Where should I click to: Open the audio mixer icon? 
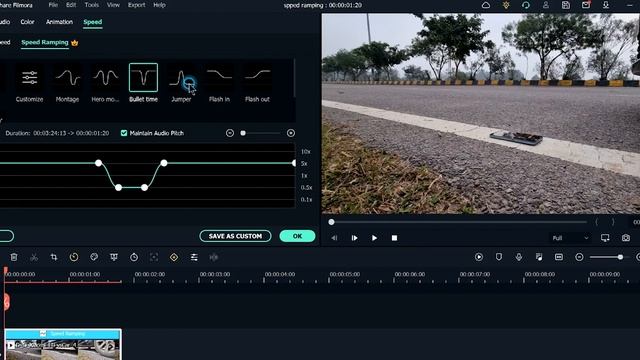(x=539, y=257)
